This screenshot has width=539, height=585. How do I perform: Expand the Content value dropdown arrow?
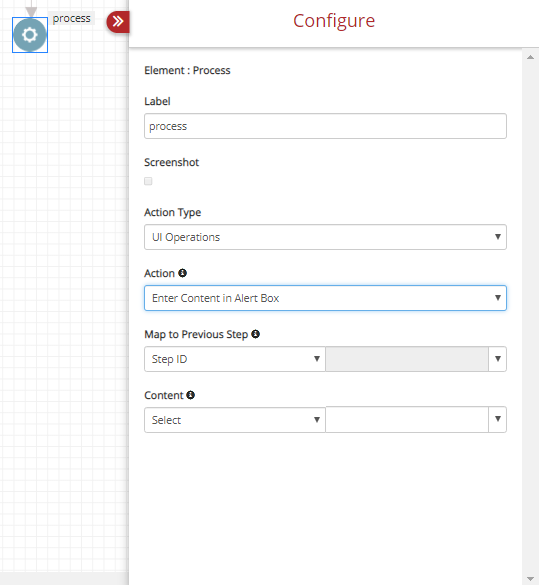coord(498,419)
